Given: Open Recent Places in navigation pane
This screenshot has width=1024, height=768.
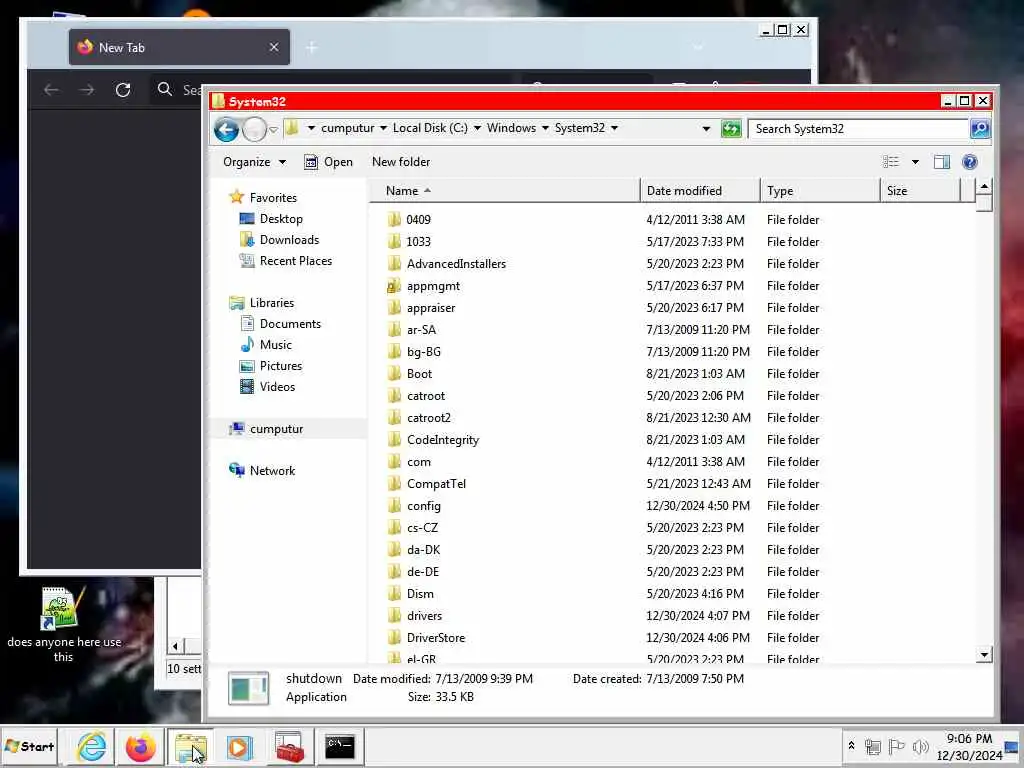Looking at the screenshot, I should click(296, 261).
